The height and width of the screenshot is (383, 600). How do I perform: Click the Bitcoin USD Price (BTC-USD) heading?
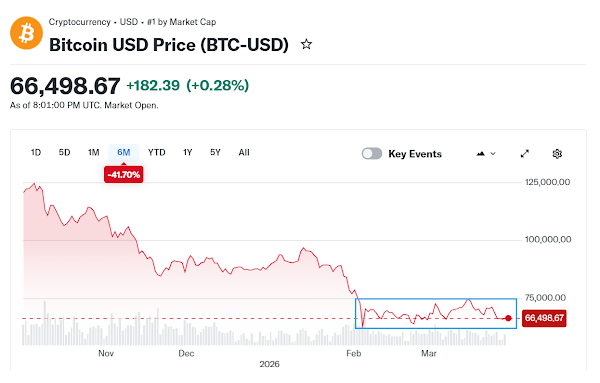(x=169, y=45)
